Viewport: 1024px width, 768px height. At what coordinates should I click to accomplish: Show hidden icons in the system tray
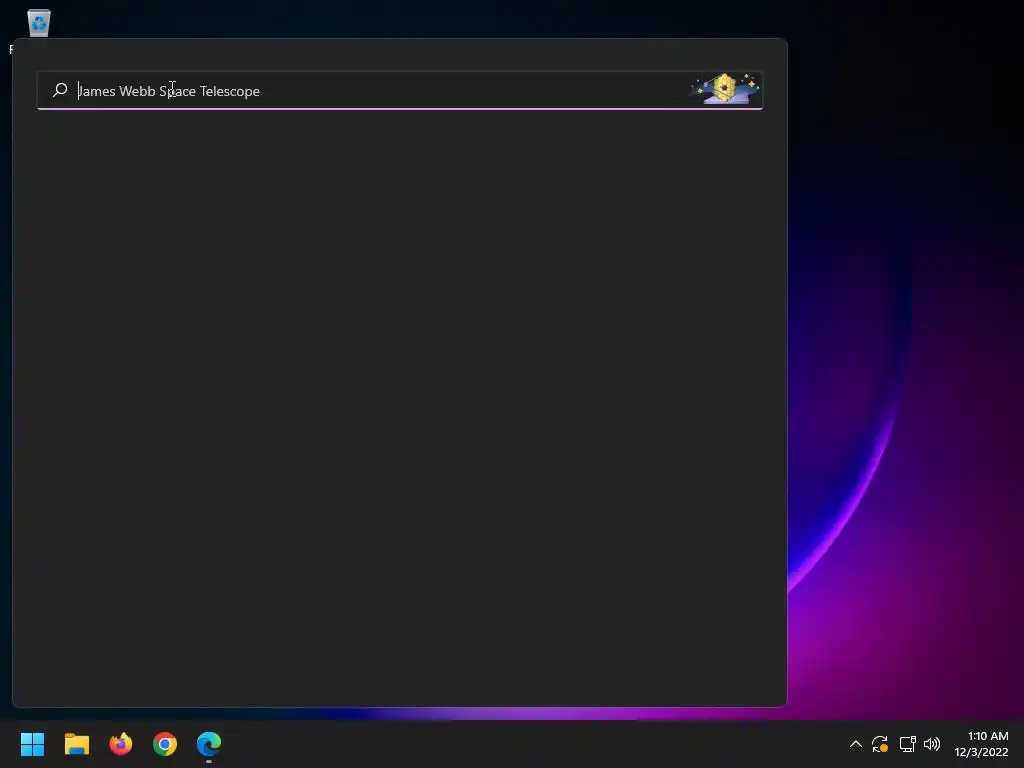[856, 744]
